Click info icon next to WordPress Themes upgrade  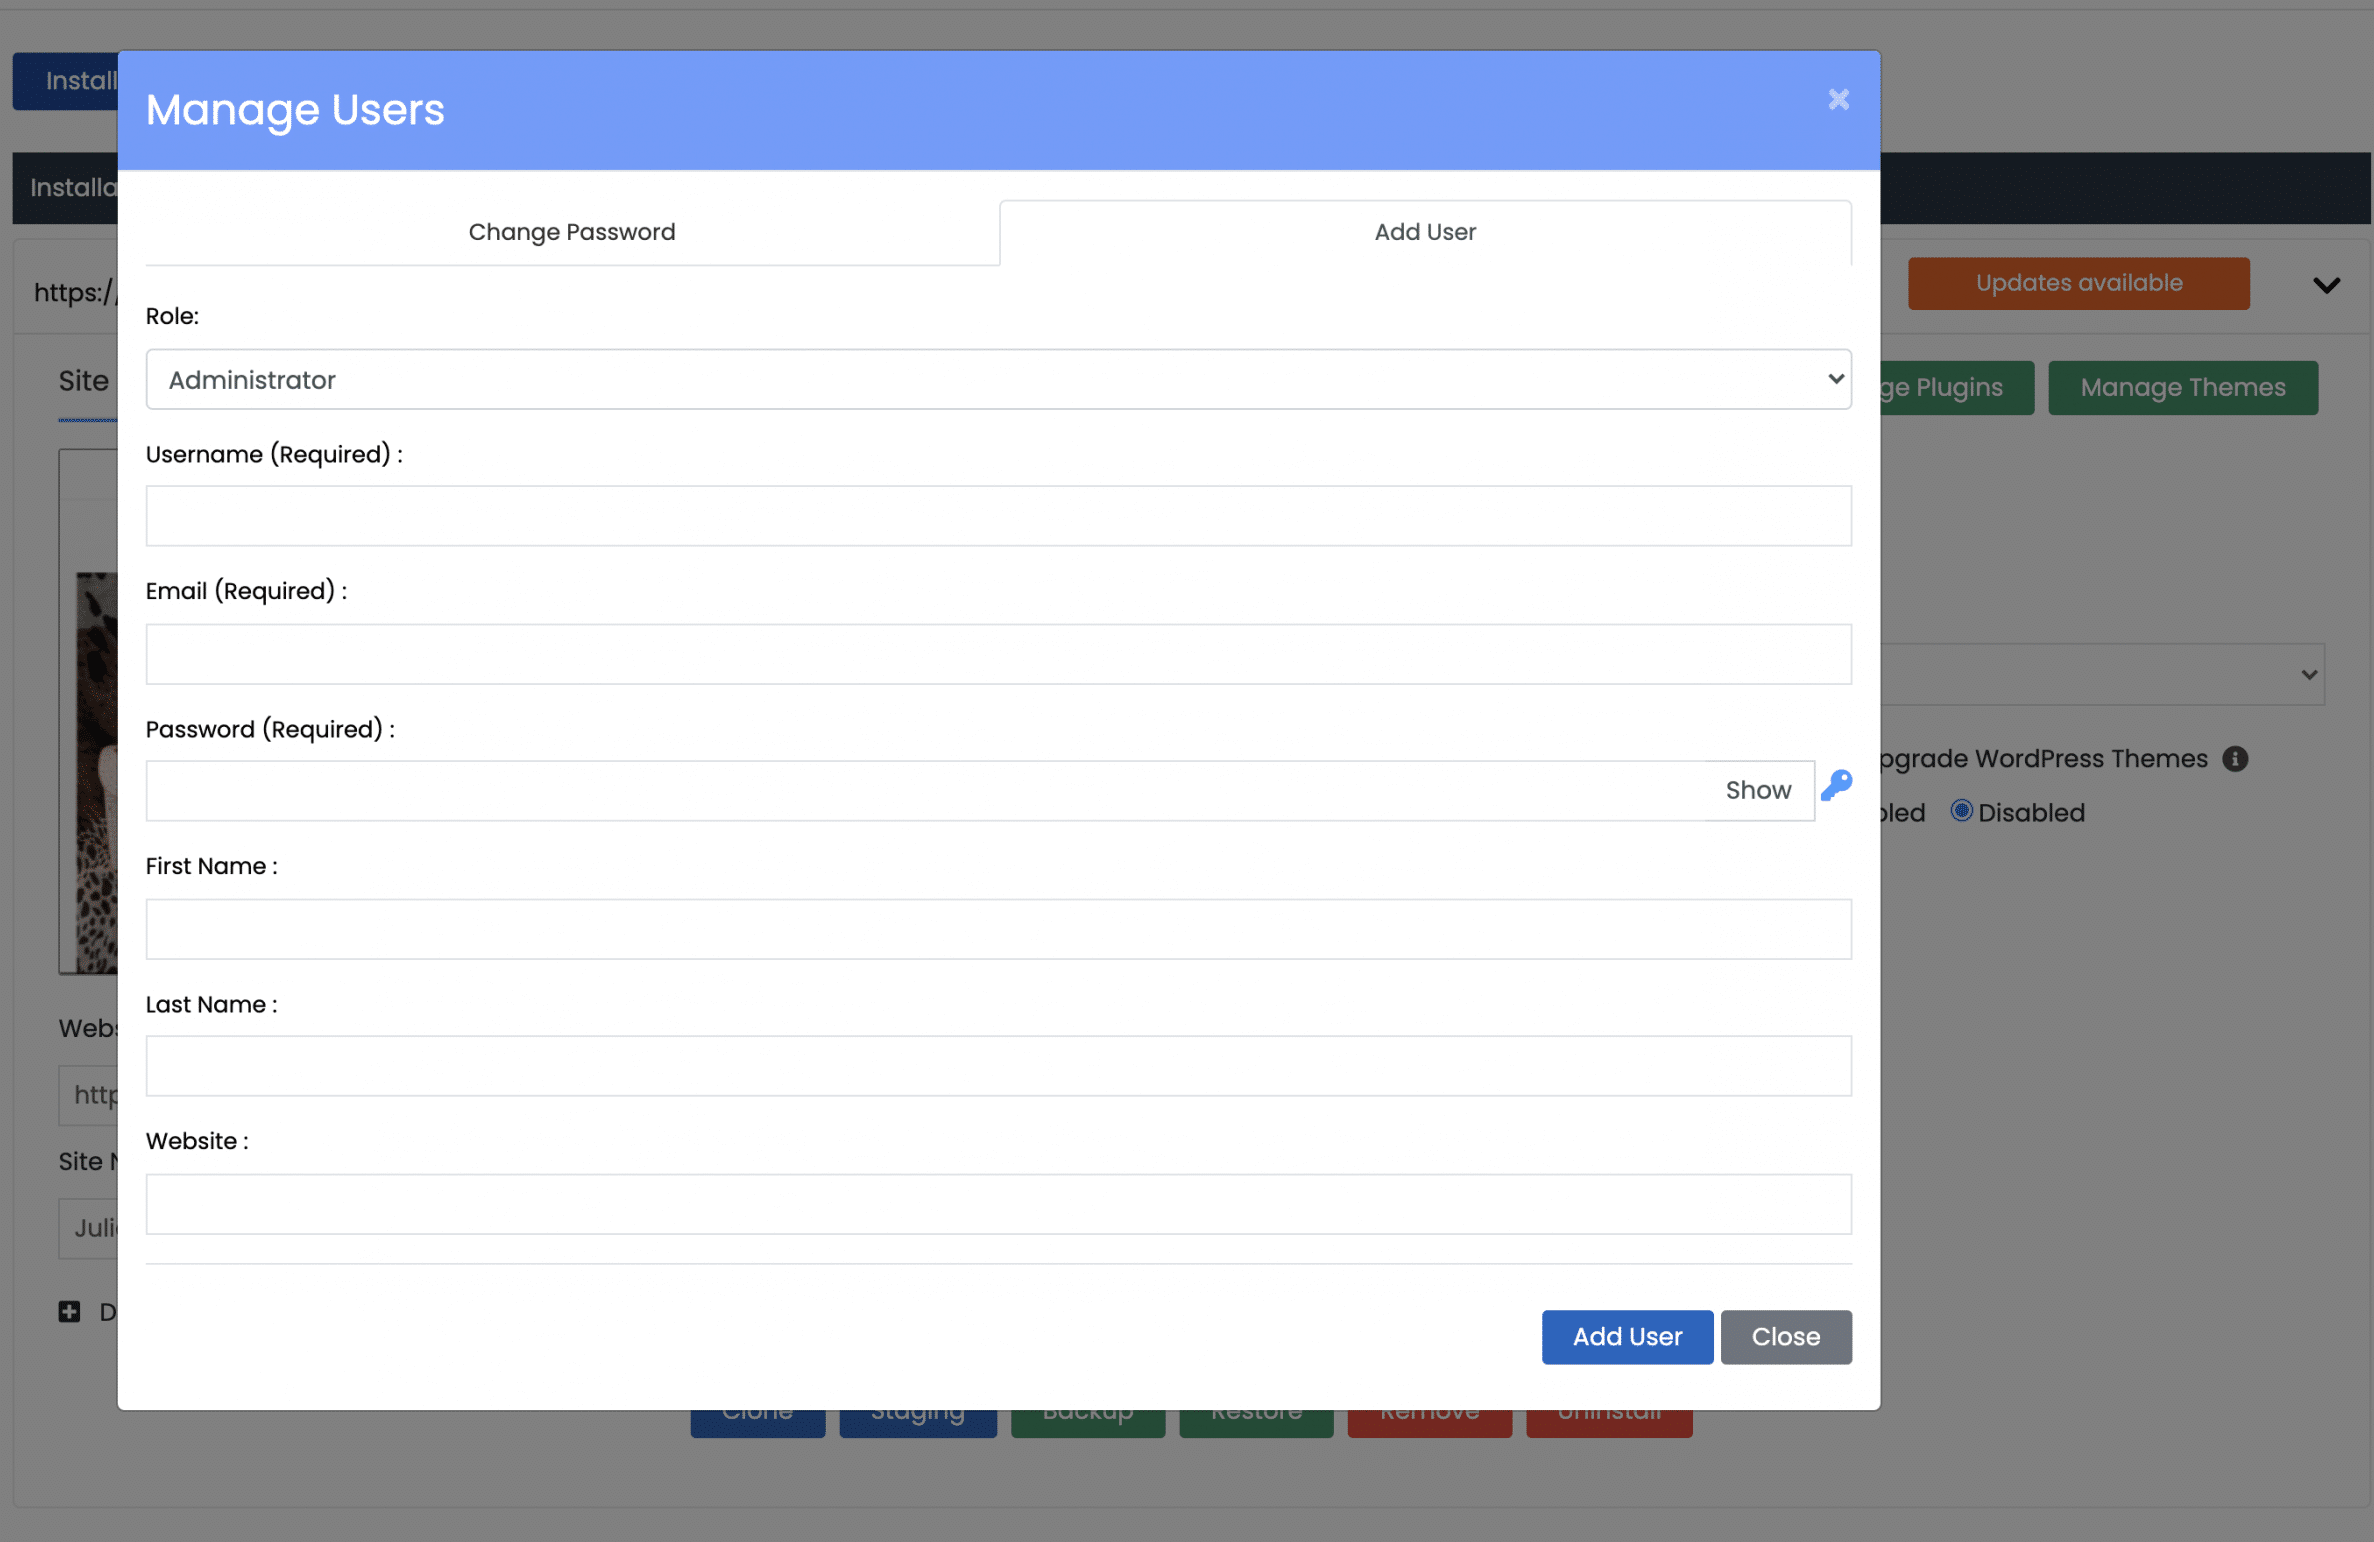pos(2235,759)
